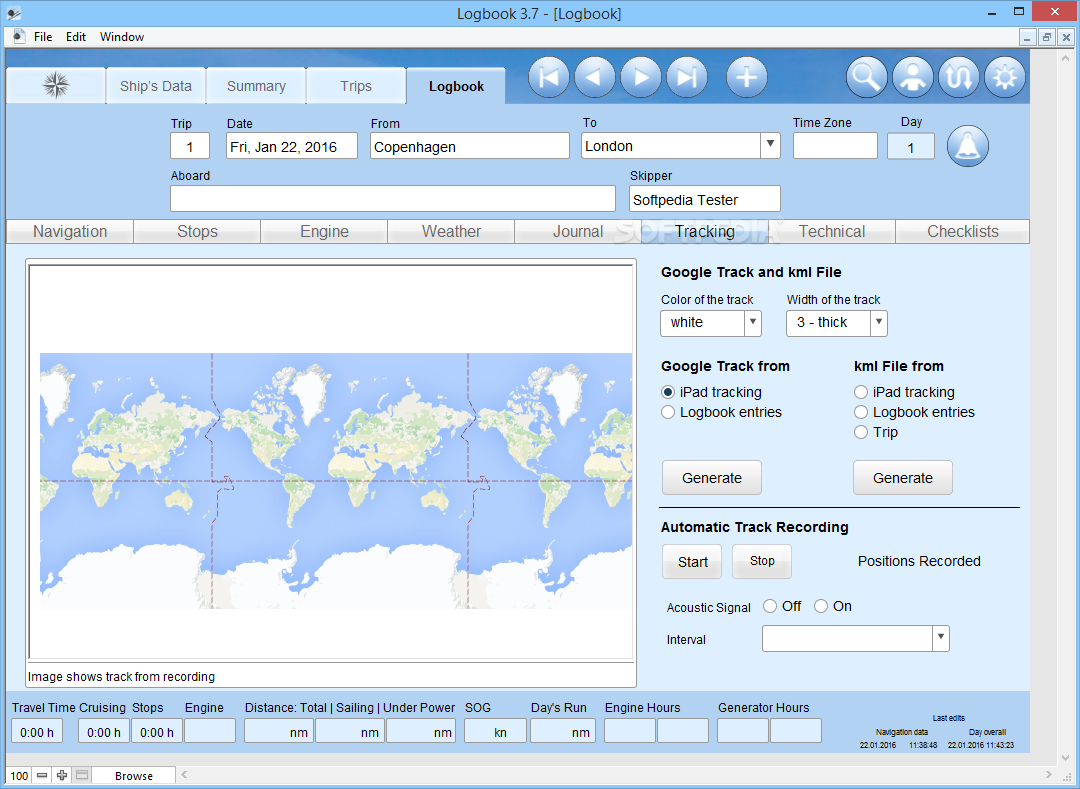Open the Navigation sub-tab
The image size is (1080, 789).
tap(70, 231)
